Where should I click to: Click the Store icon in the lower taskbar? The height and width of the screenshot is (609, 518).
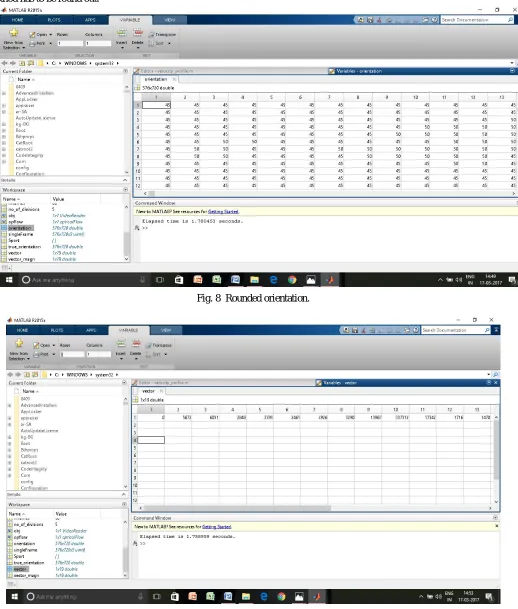point(174,597)
